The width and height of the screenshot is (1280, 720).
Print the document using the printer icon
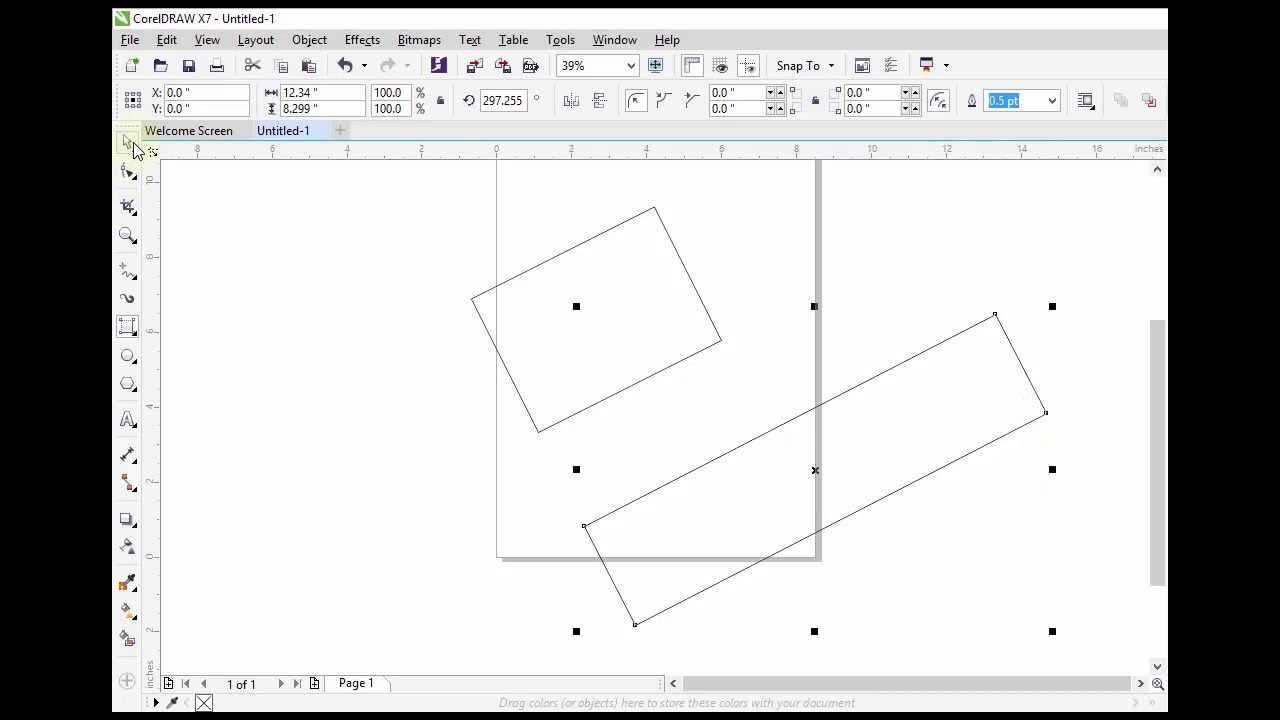coord(216,66)
